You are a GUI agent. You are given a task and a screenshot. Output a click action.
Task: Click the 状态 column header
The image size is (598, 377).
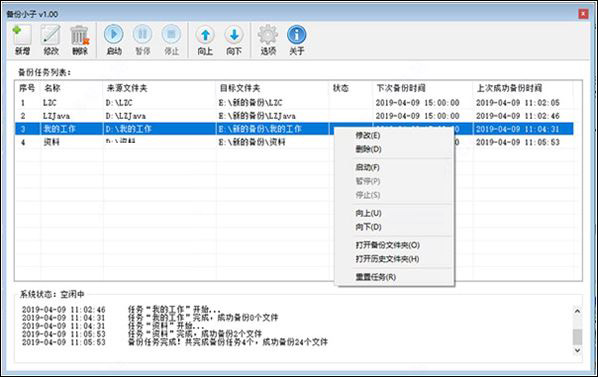click(350, 88)
